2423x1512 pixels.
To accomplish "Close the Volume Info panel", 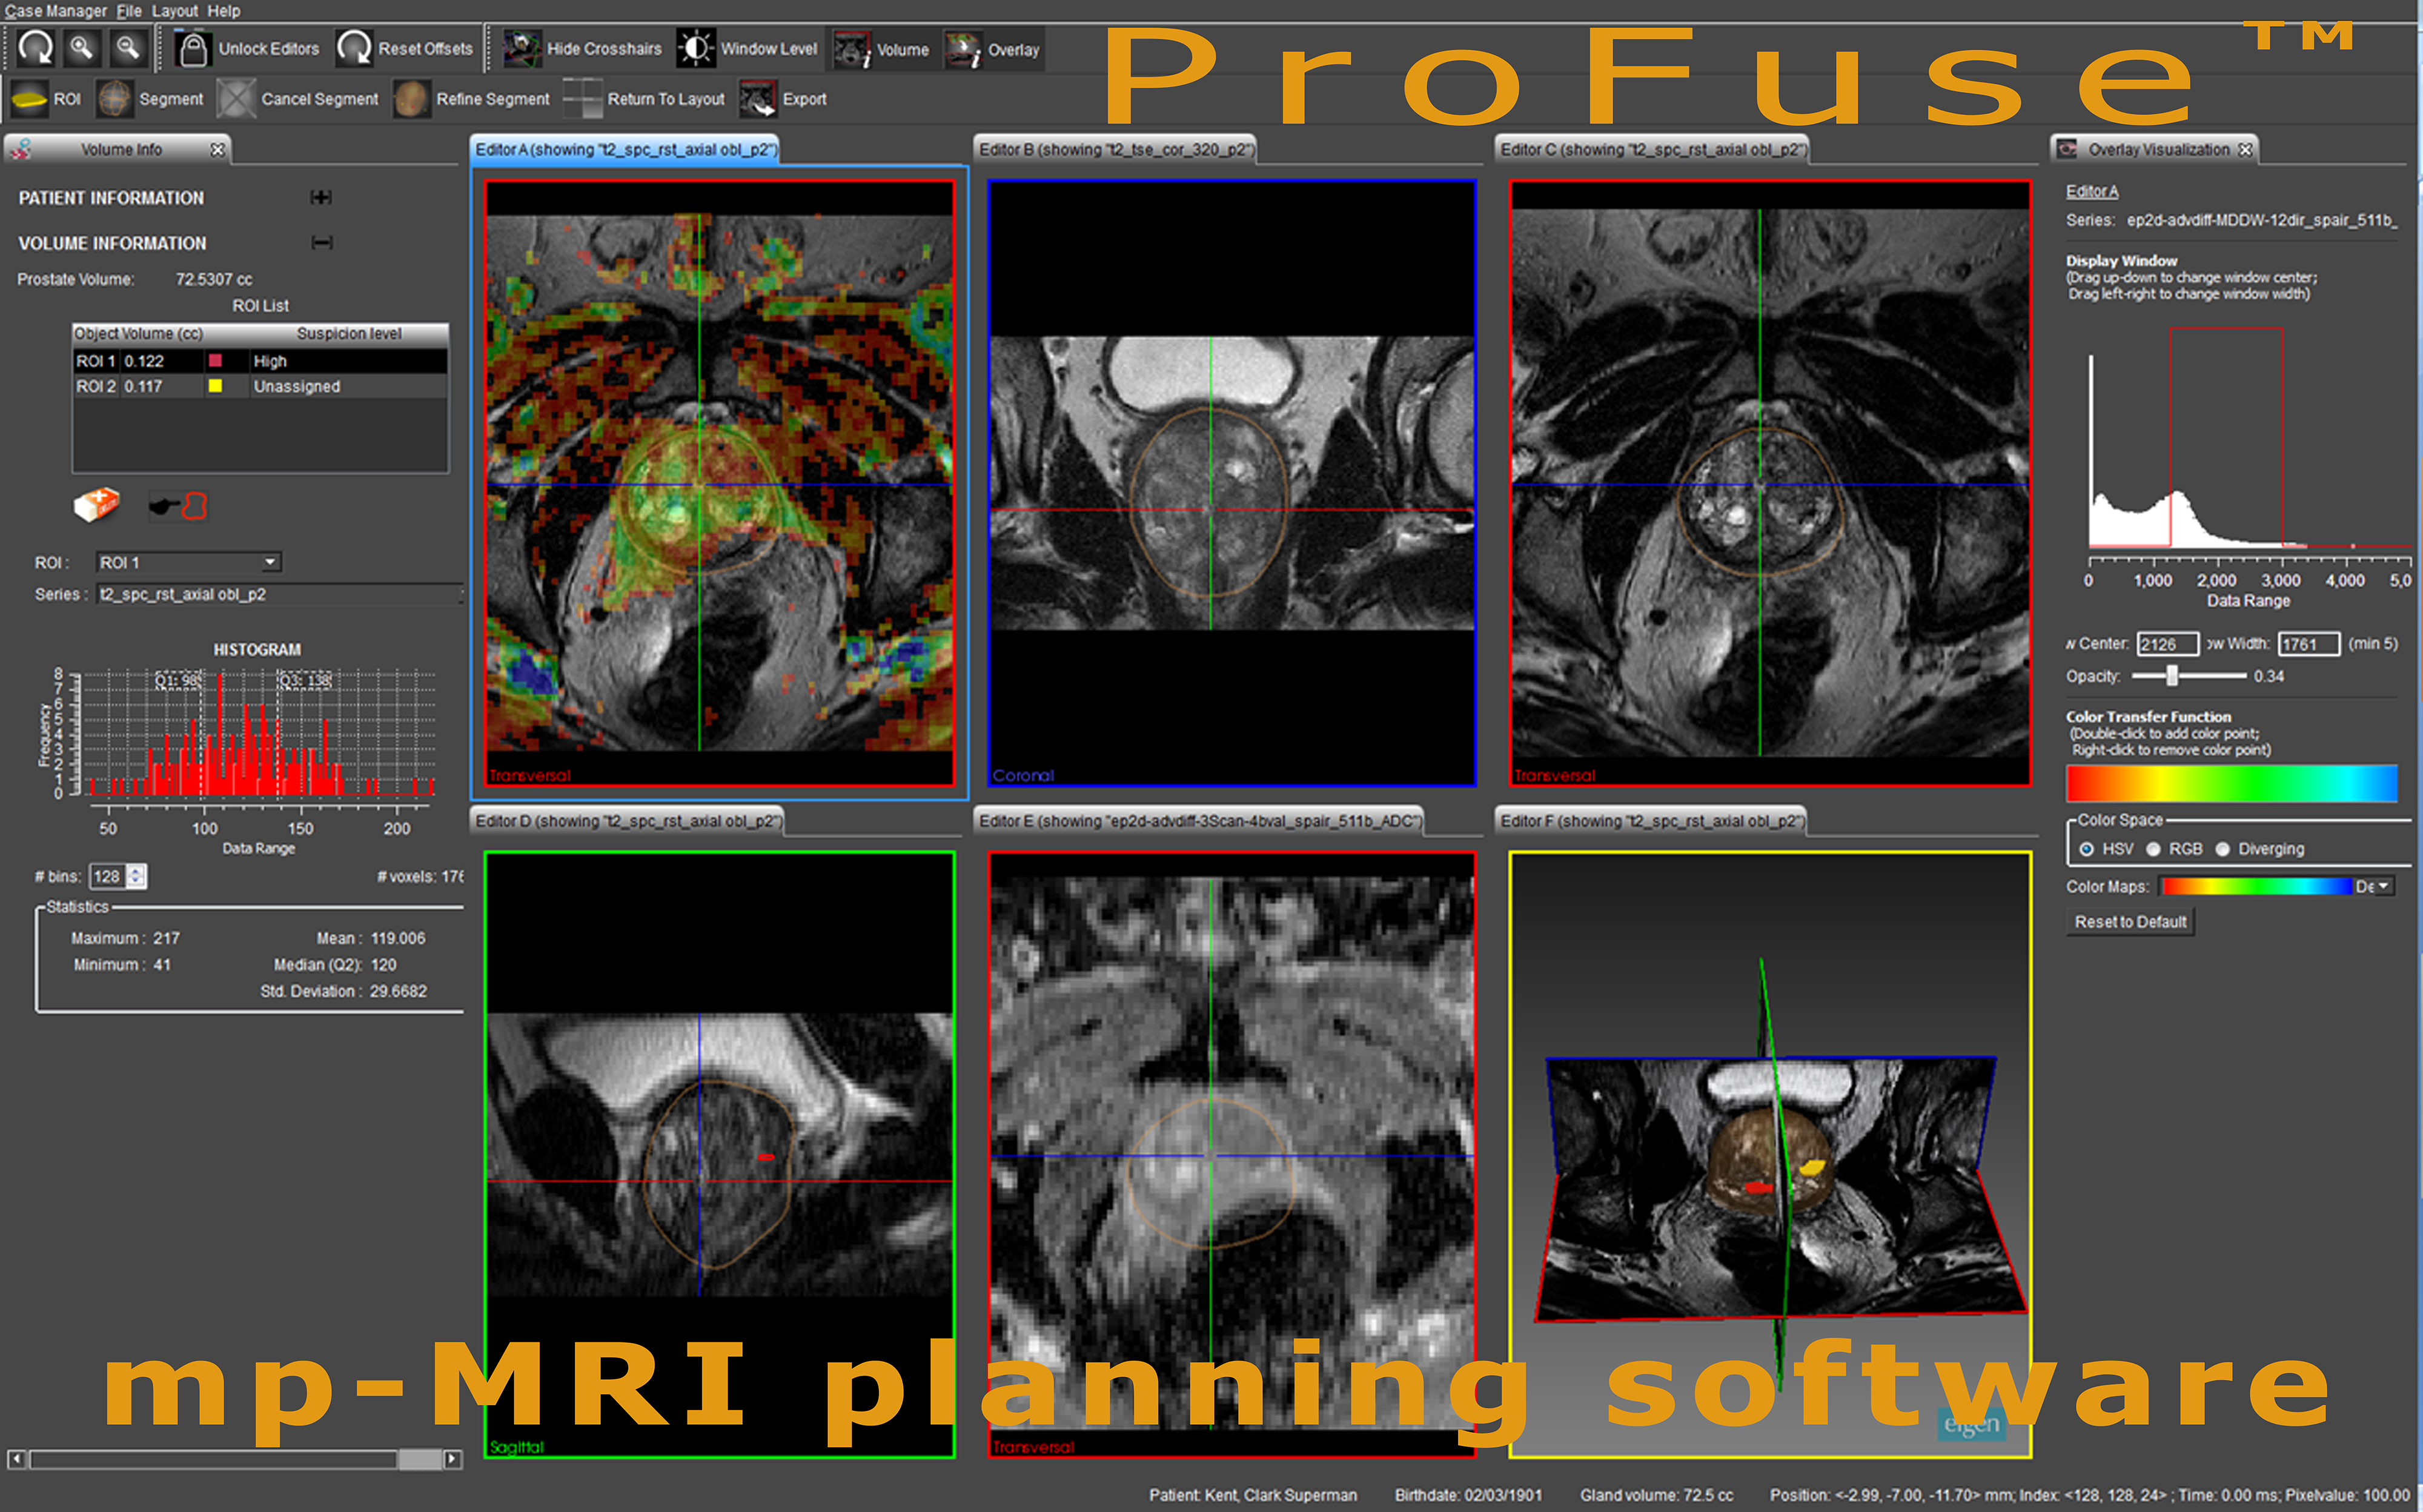I will [x=217, y=149].
